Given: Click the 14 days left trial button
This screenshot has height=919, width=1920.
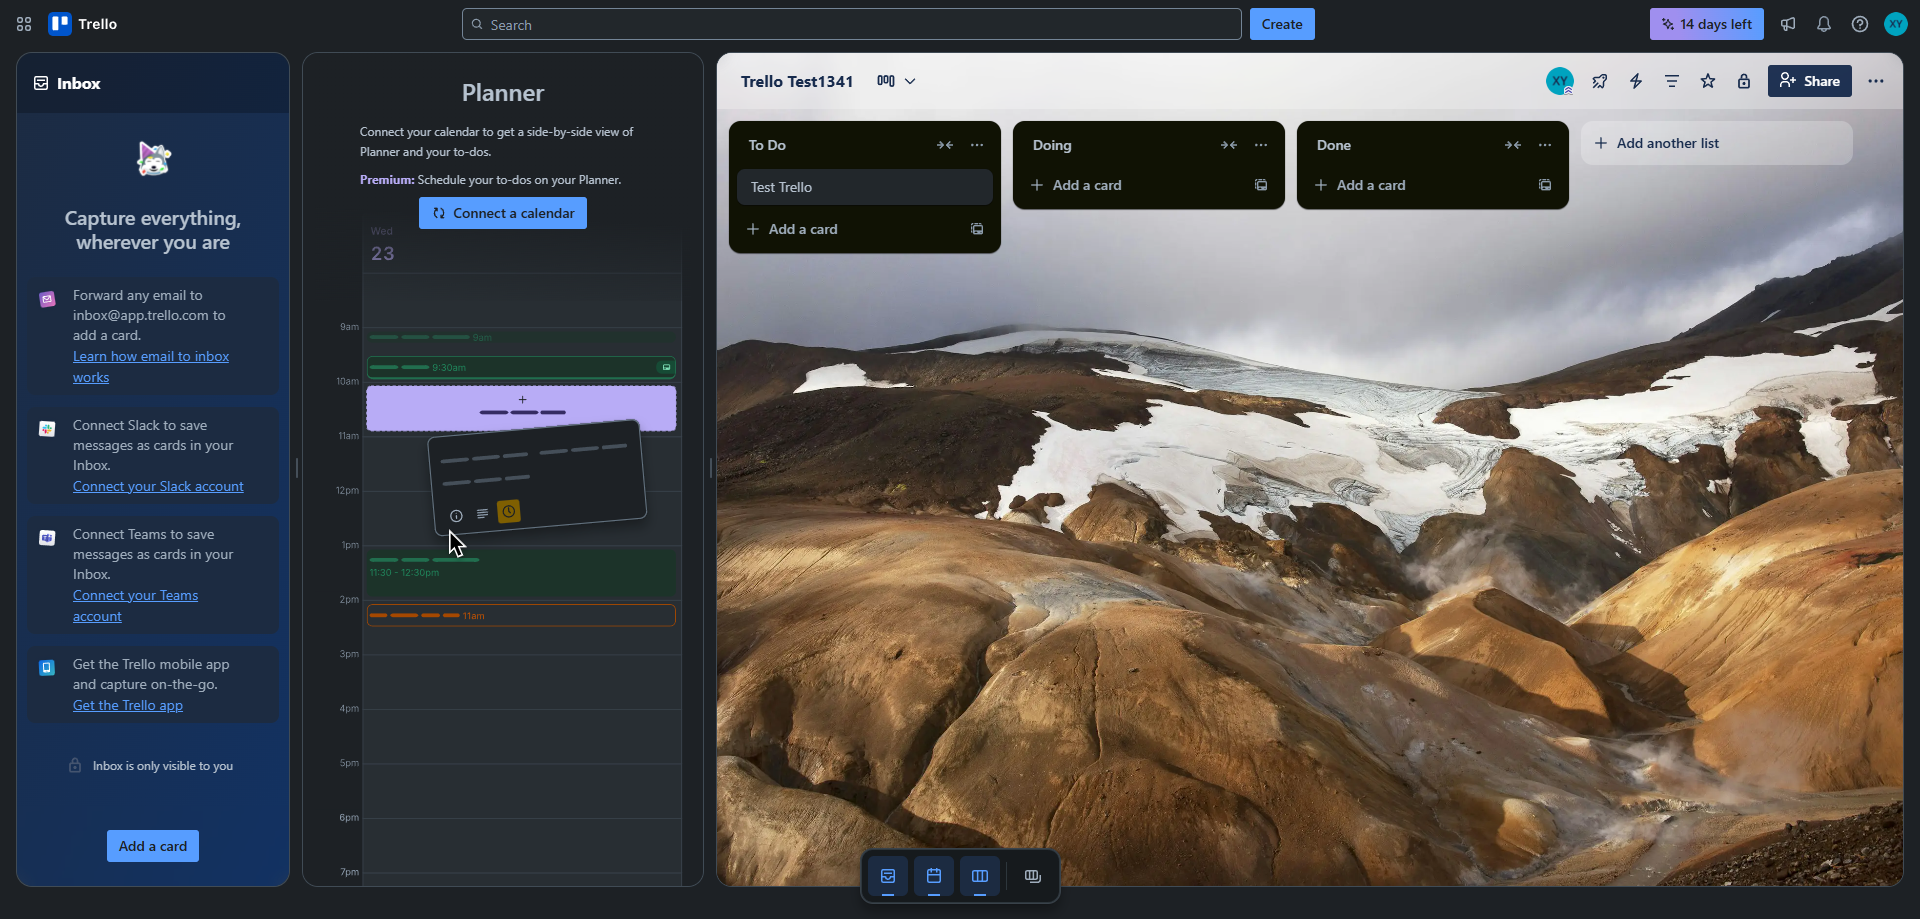Looking at the screenshot, I should point(1707,24).
